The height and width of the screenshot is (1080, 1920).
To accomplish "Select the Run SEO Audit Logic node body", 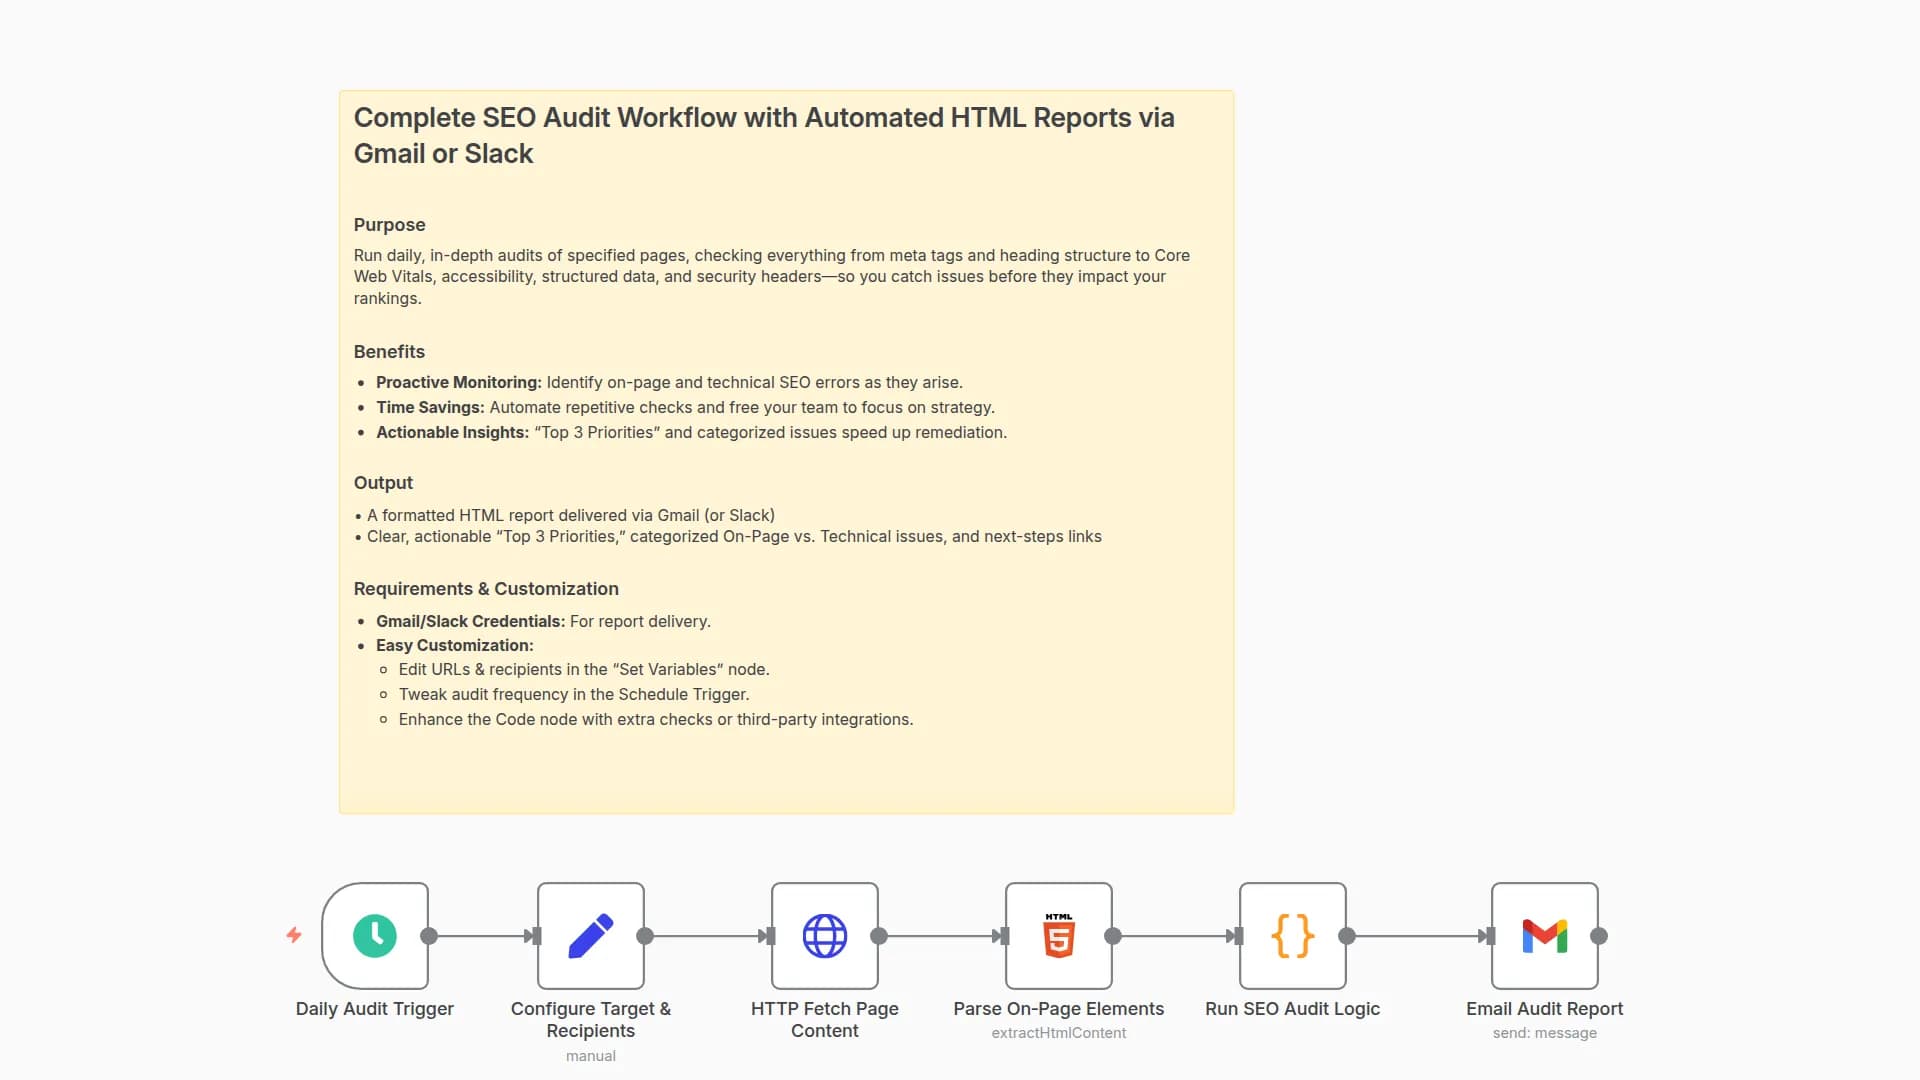I will [1292, 936].
